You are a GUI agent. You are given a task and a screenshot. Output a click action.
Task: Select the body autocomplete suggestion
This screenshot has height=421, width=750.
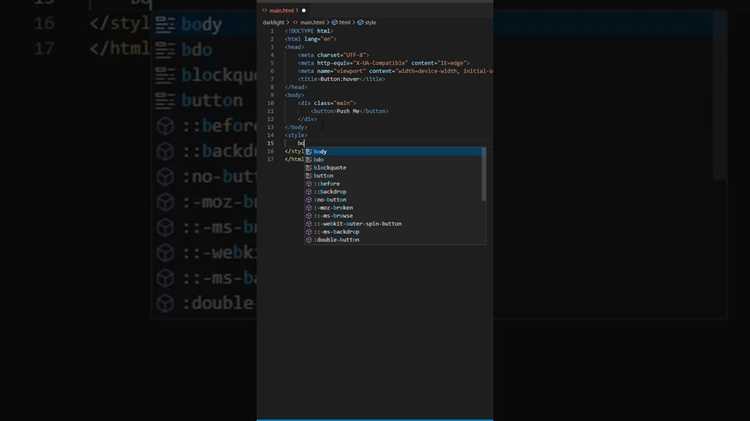pos(395,152)
